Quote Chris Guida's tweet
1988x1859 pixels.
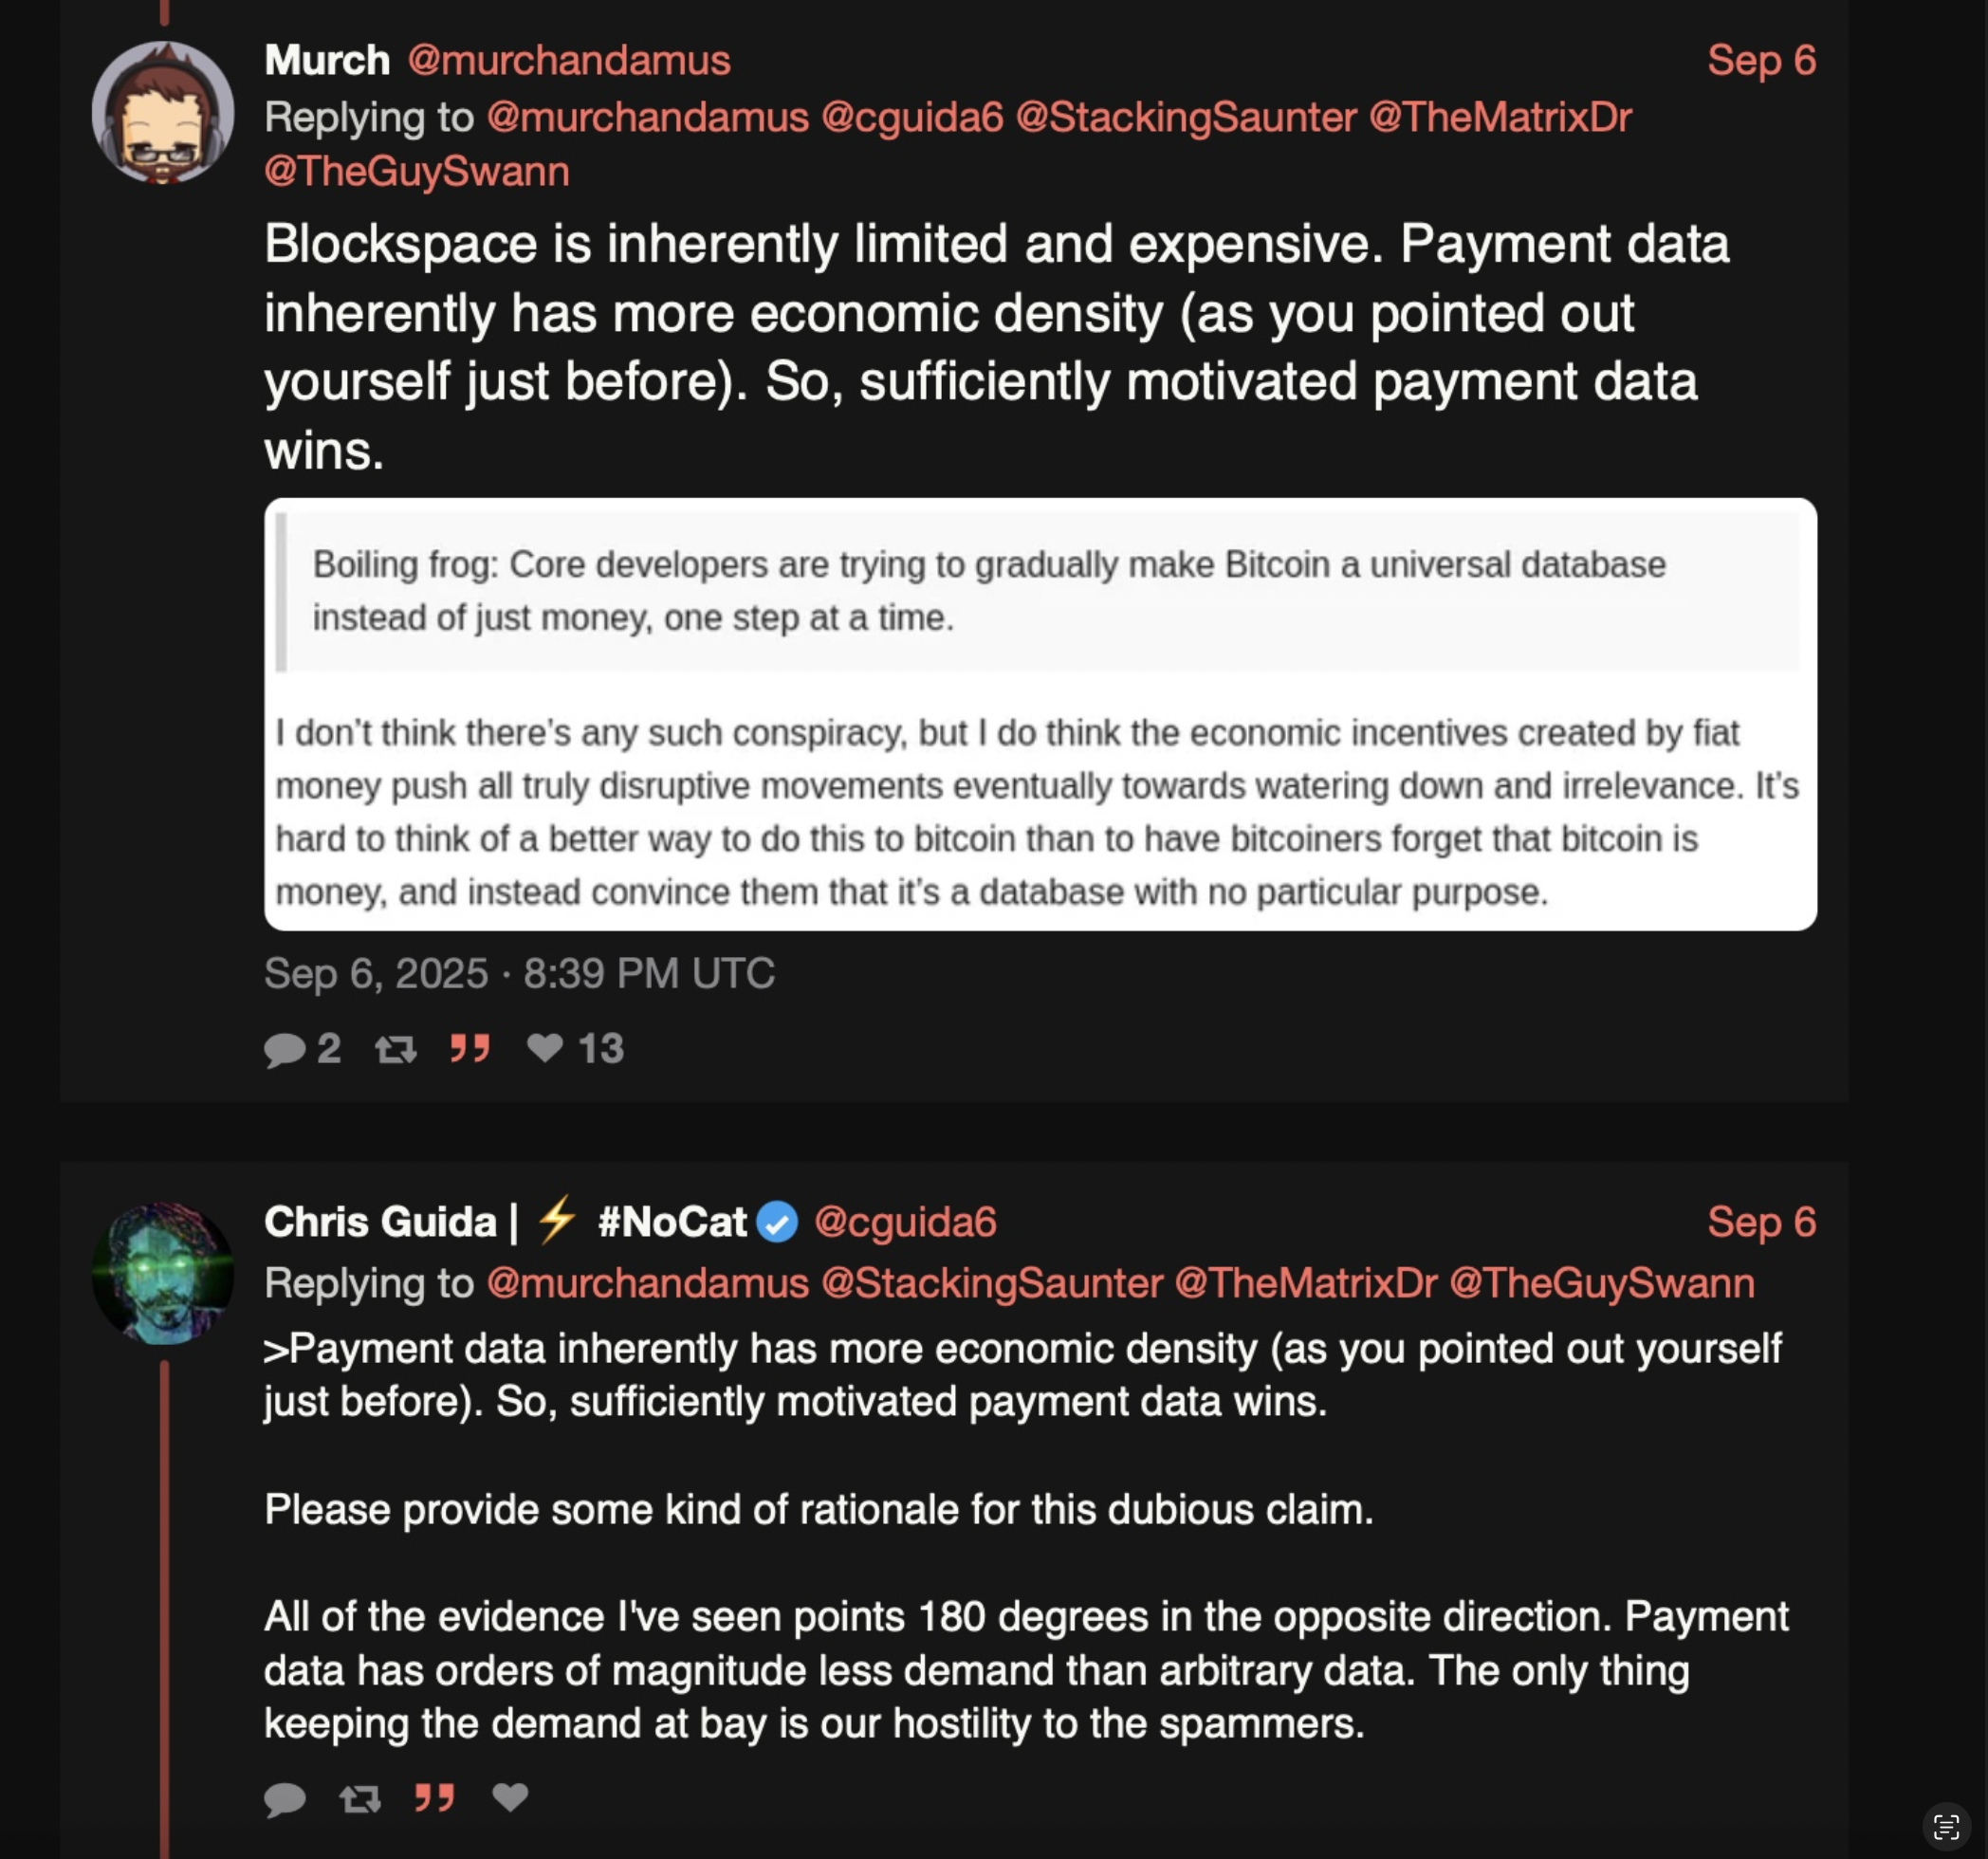point(435,1798)
